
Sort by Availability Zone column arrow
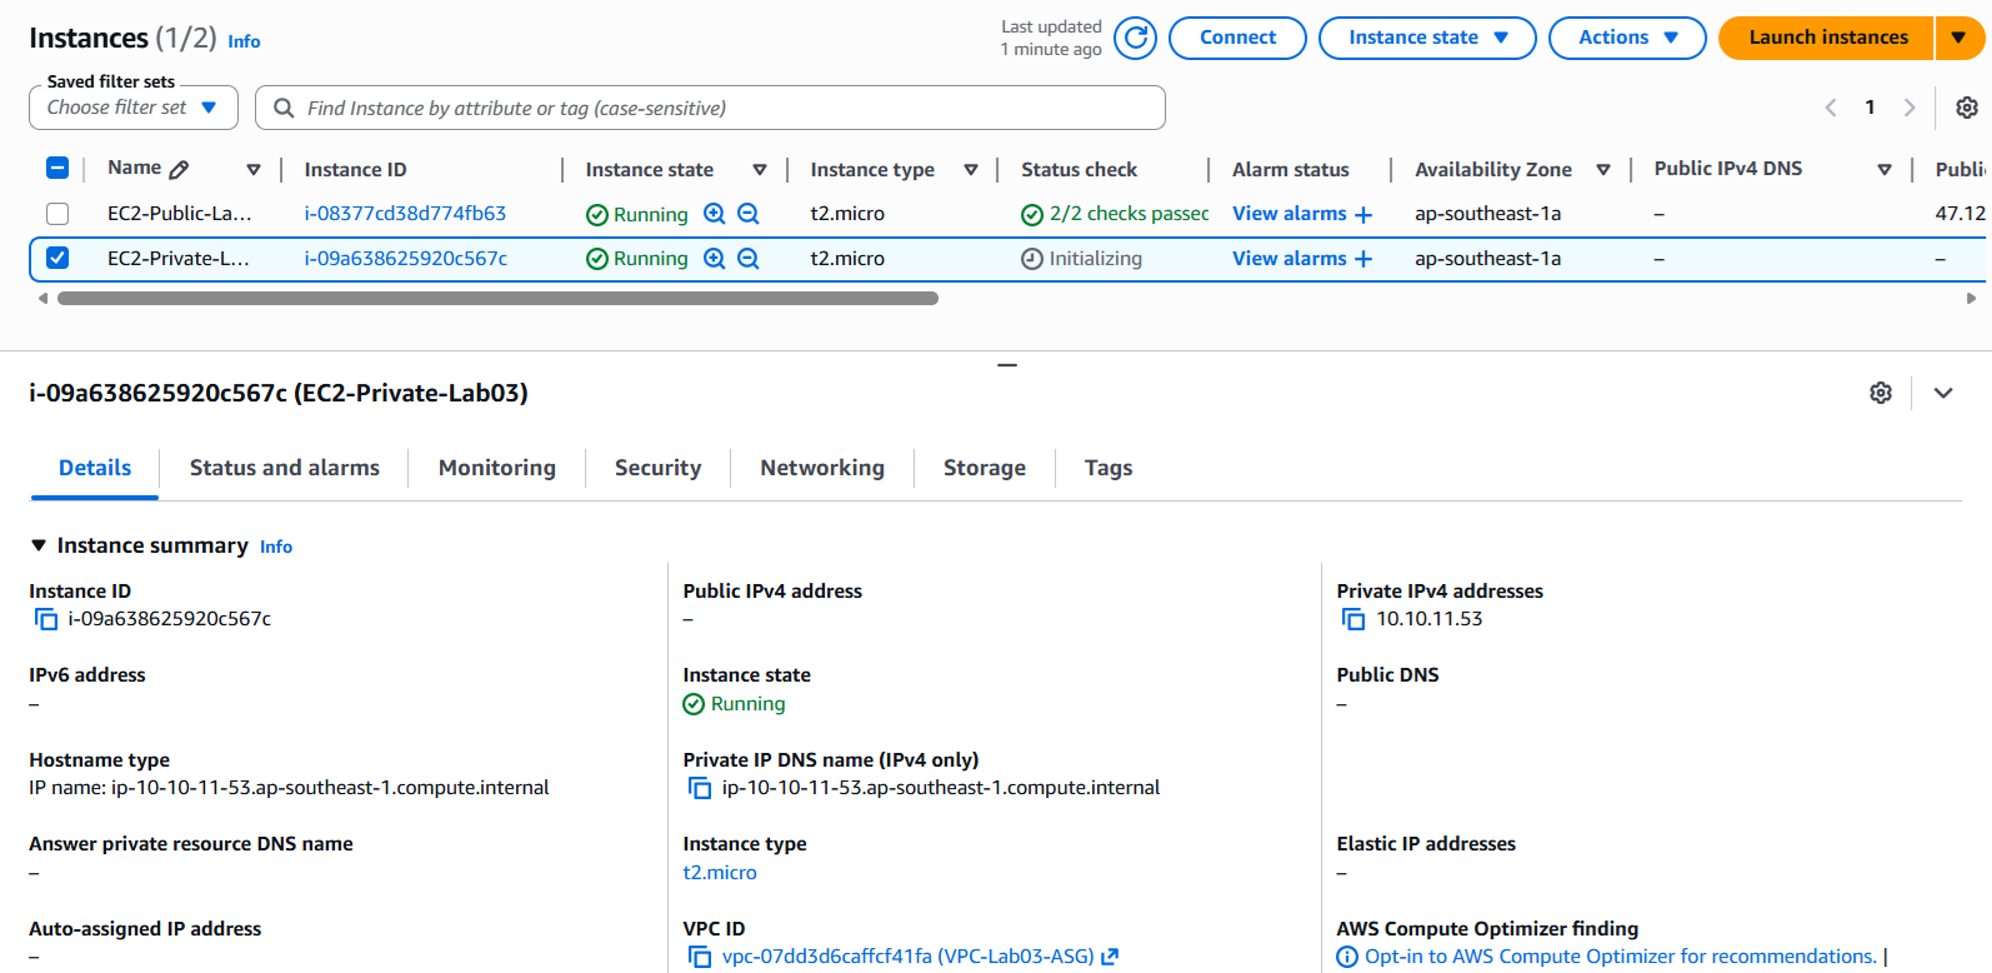tap(1603, 170)
